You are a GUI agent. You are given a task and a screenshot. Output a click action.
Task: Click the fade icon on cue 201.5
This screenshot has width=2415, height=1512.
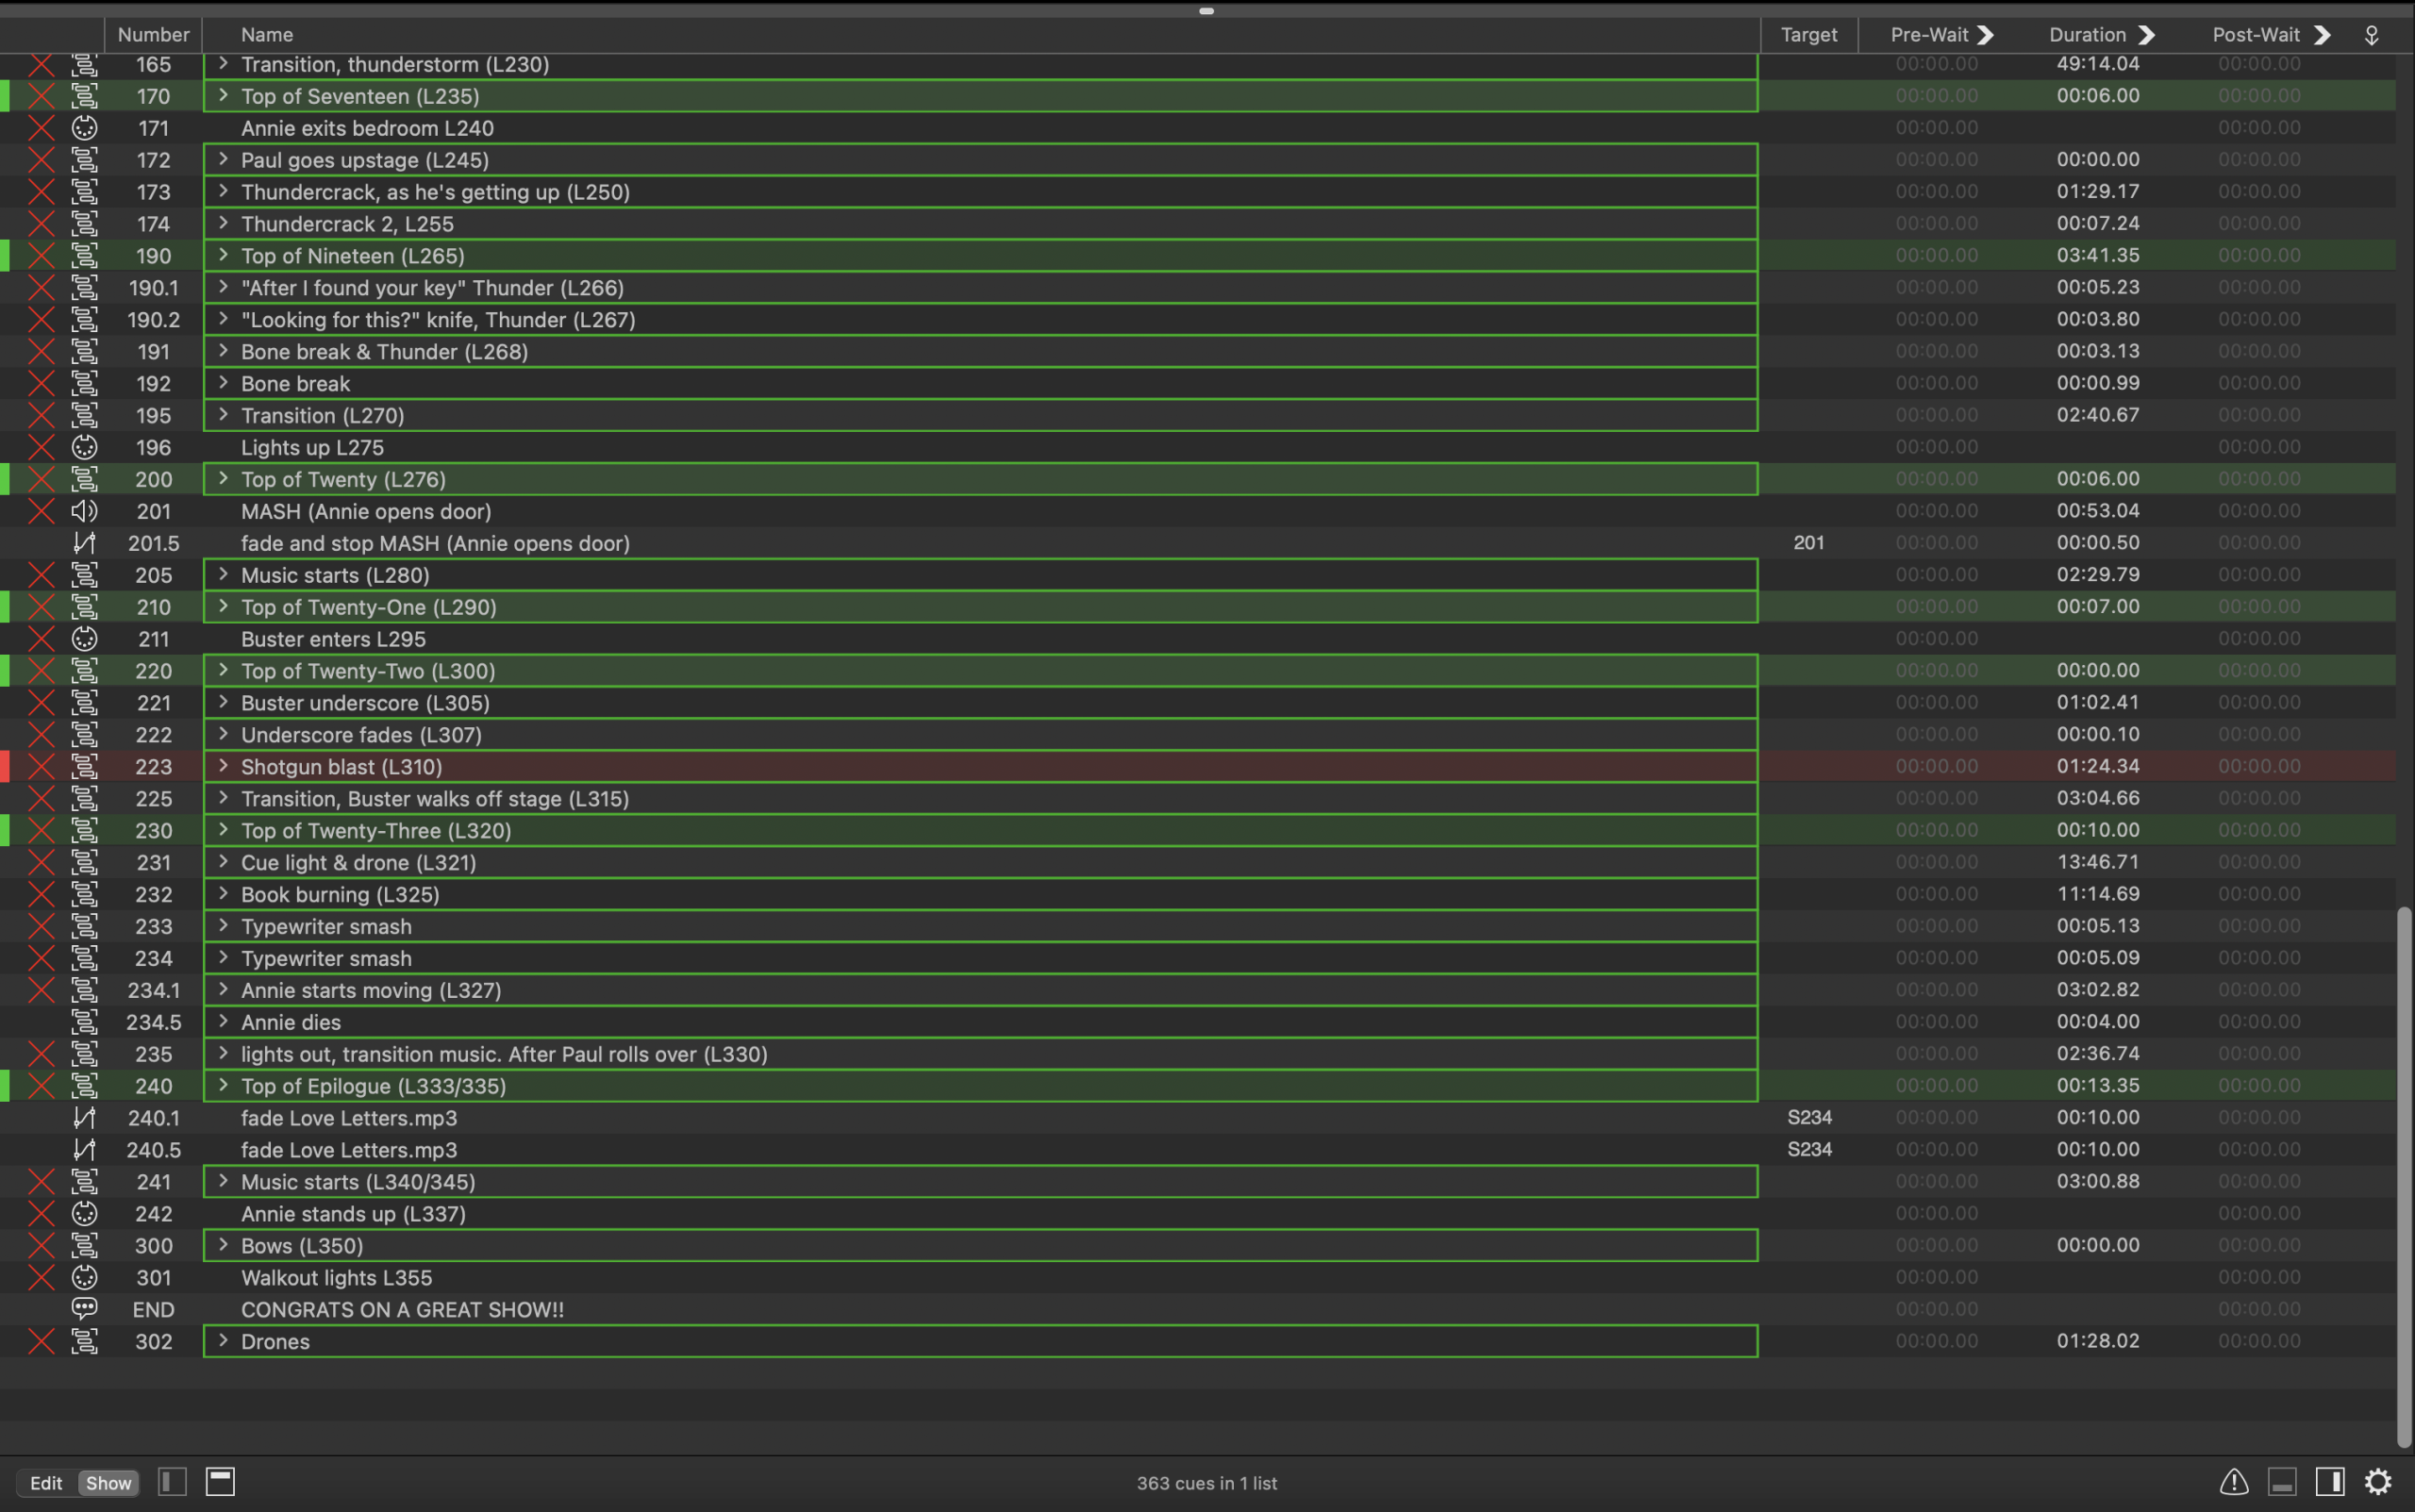tap(85, 543)
